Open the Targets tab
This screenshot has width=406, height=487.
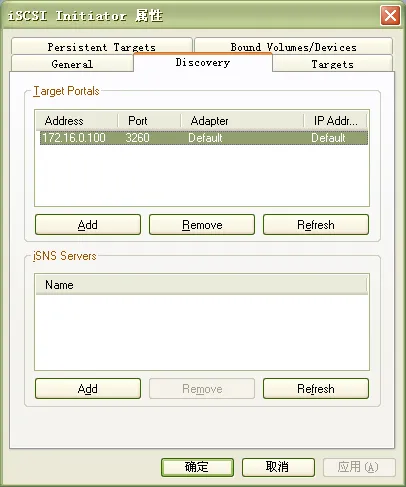tap(333, 63)
